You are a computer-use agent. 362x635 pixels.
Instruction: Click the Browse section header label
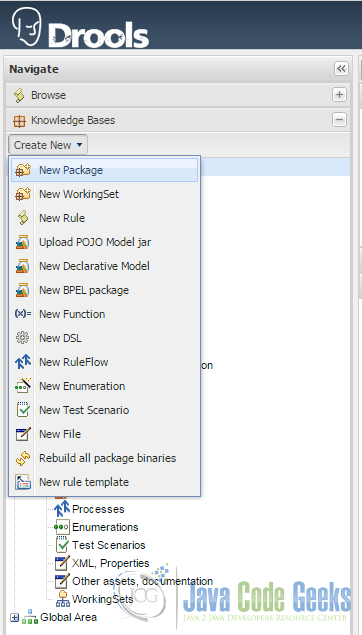coord(48,95)
